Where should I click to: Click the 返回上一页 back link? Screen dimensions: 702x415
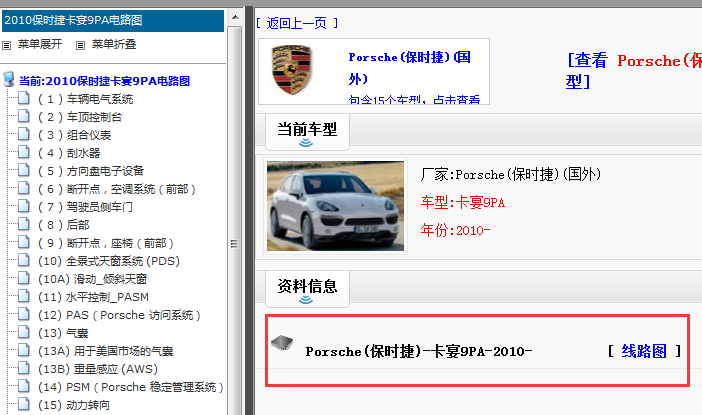[x=297, y=23]
